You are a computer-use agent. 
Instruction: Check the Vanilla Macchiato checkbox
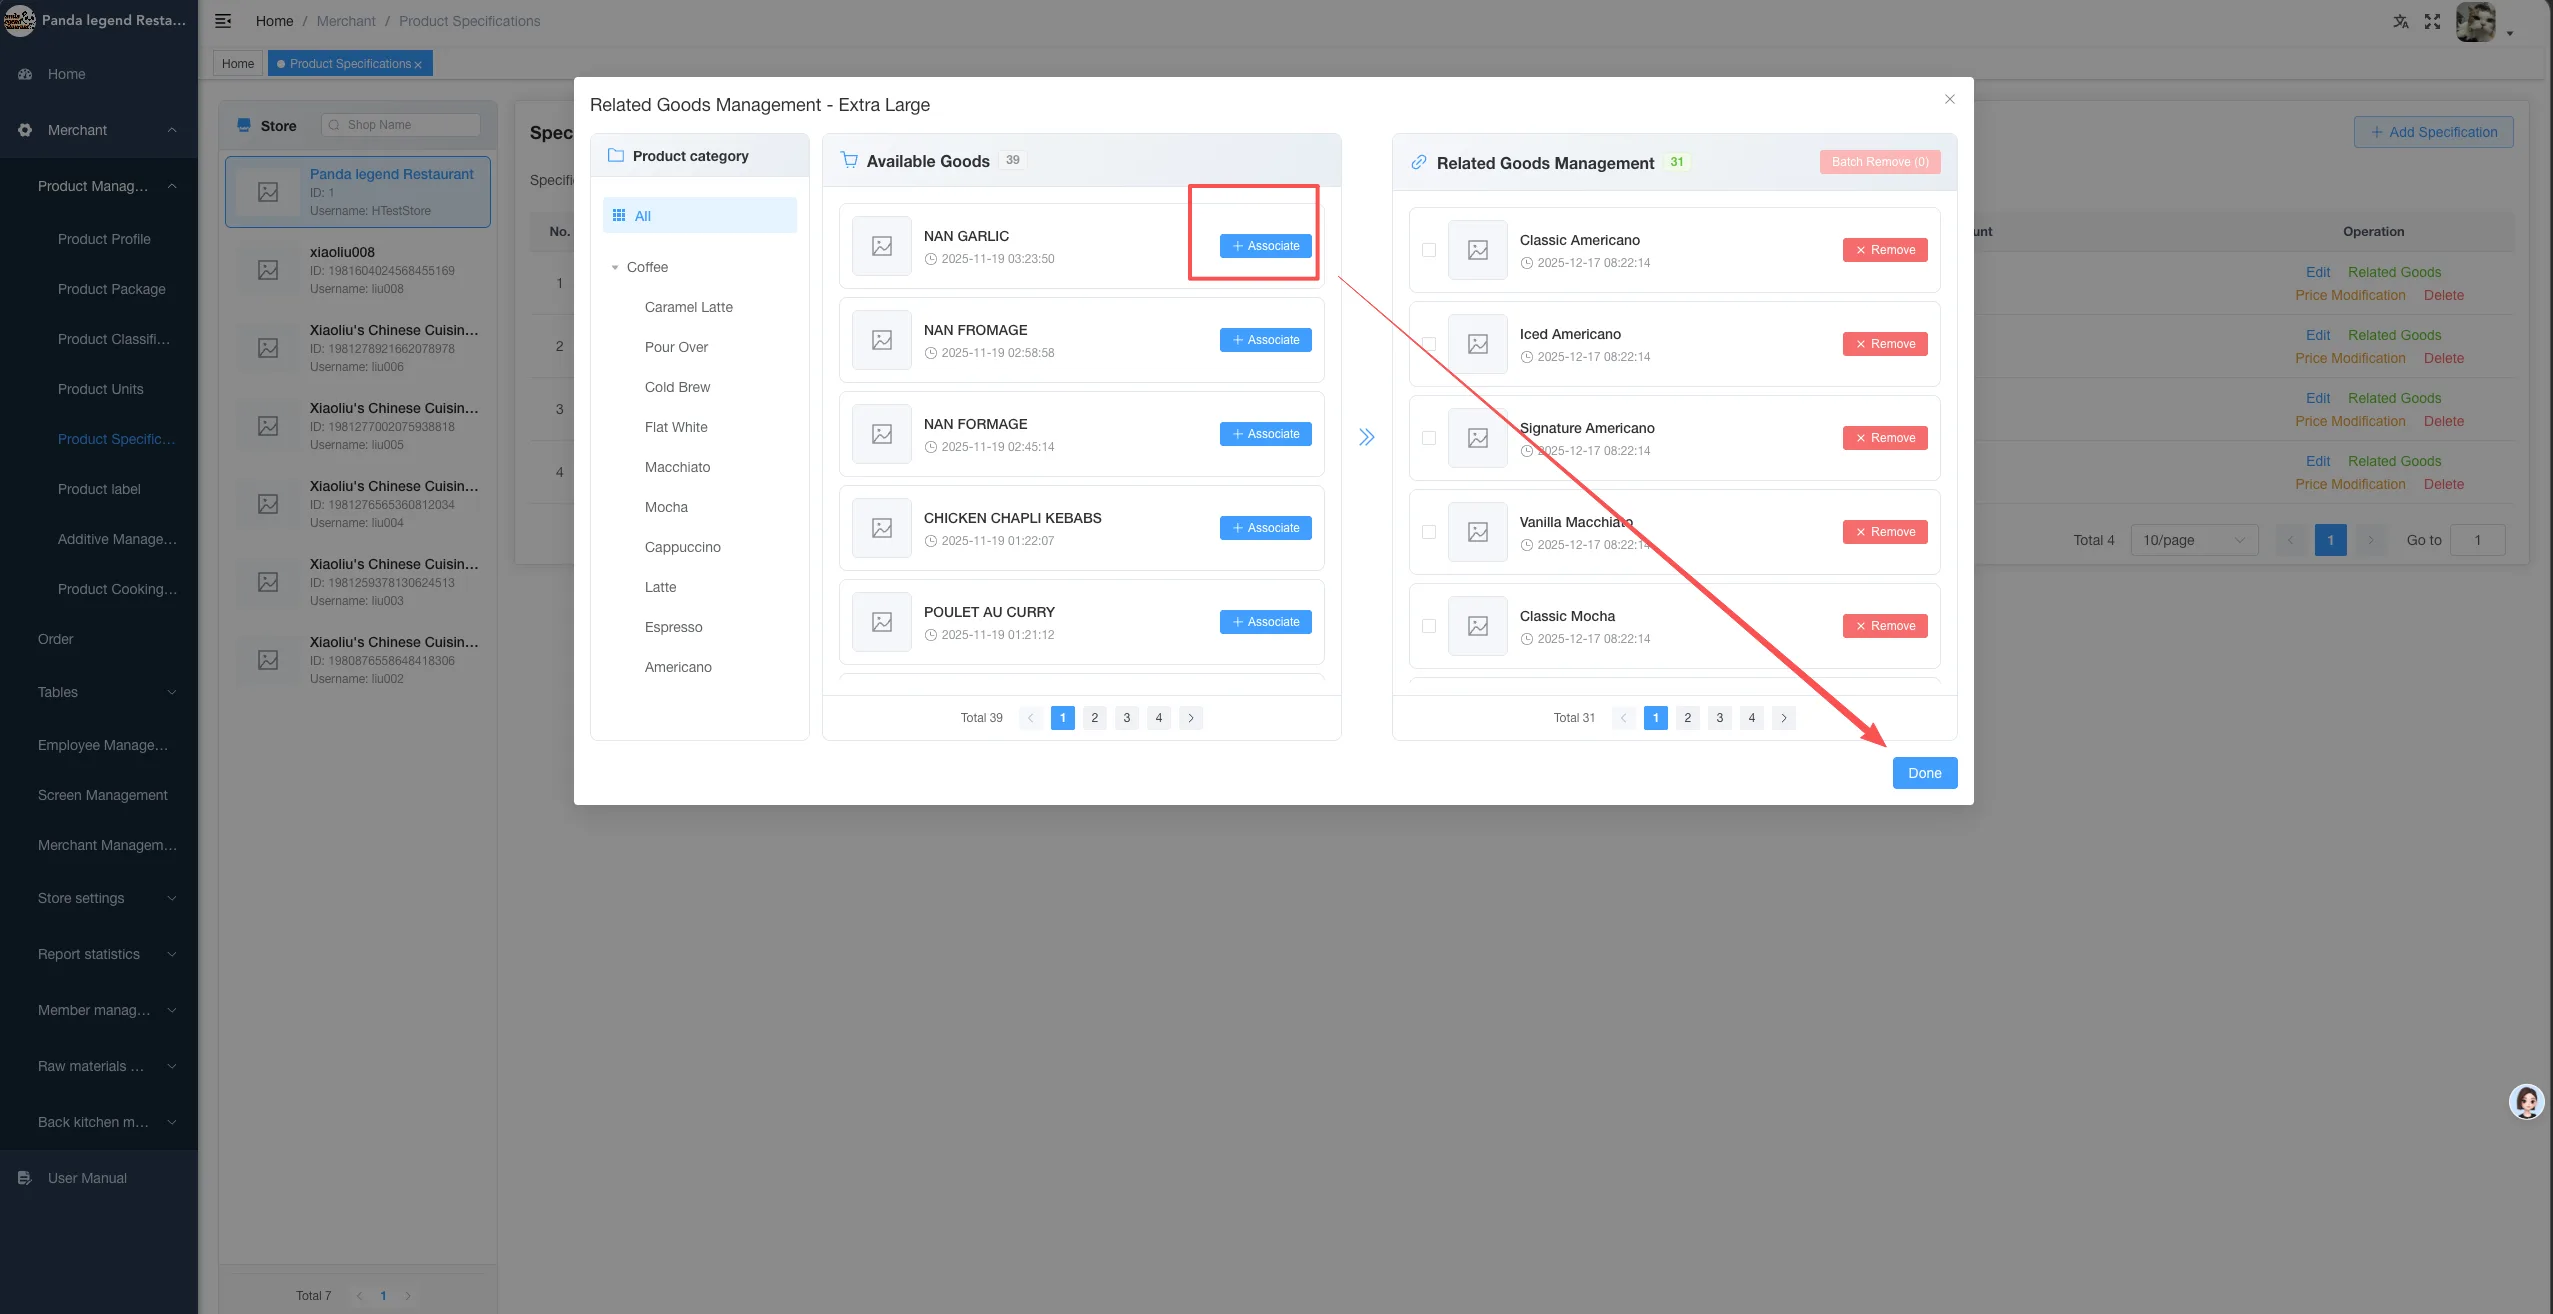(x=1428, y=532)
